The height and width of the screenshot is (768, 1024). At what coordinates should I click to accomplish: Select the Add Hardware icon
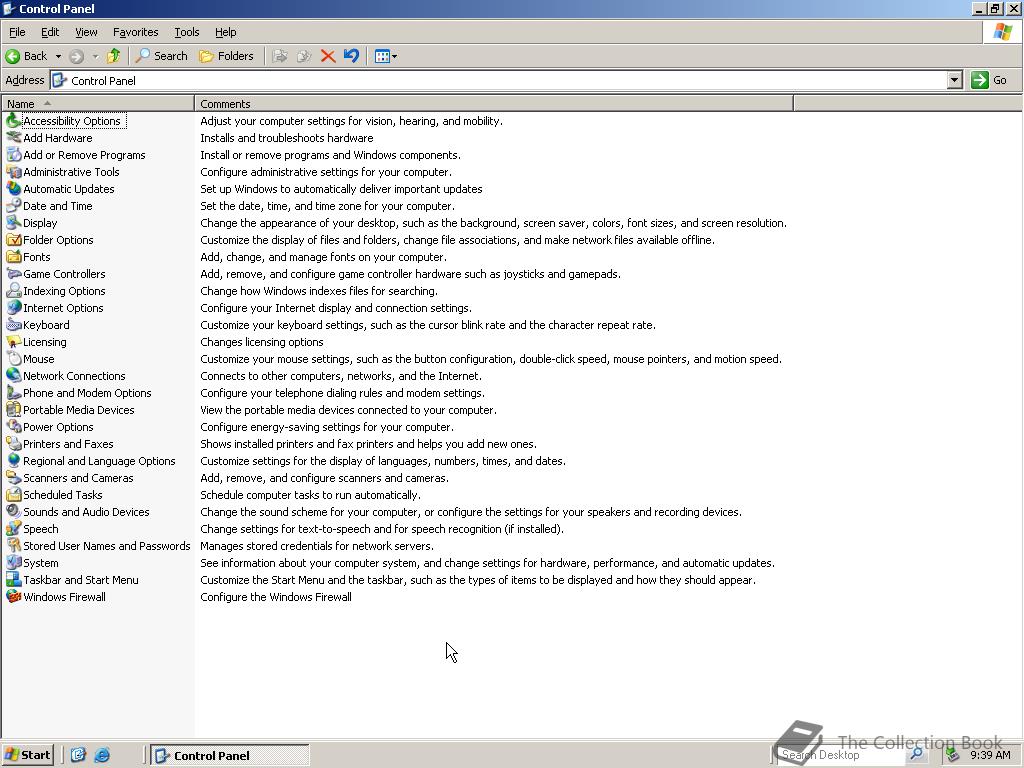(14, 138)
